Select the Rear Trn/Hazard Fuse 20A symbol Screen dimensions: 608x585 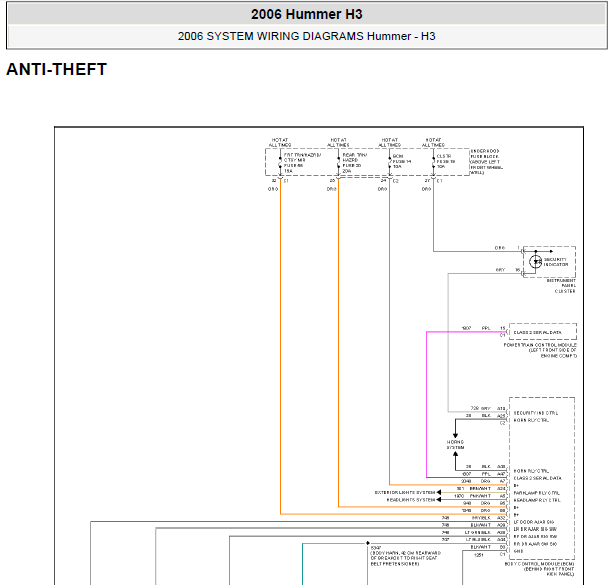point(339,160)
